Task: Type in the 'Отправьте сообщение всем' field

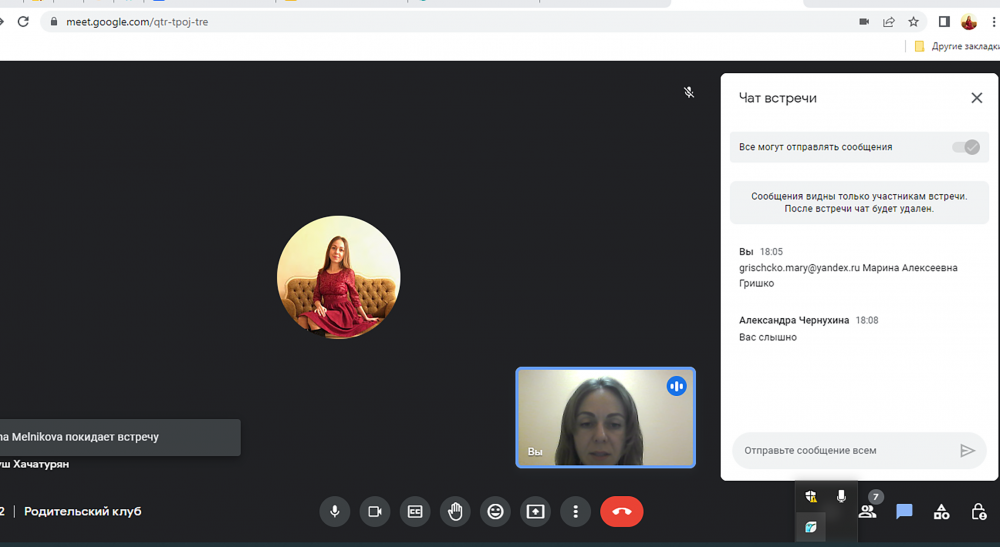Action: pos(840,451)
